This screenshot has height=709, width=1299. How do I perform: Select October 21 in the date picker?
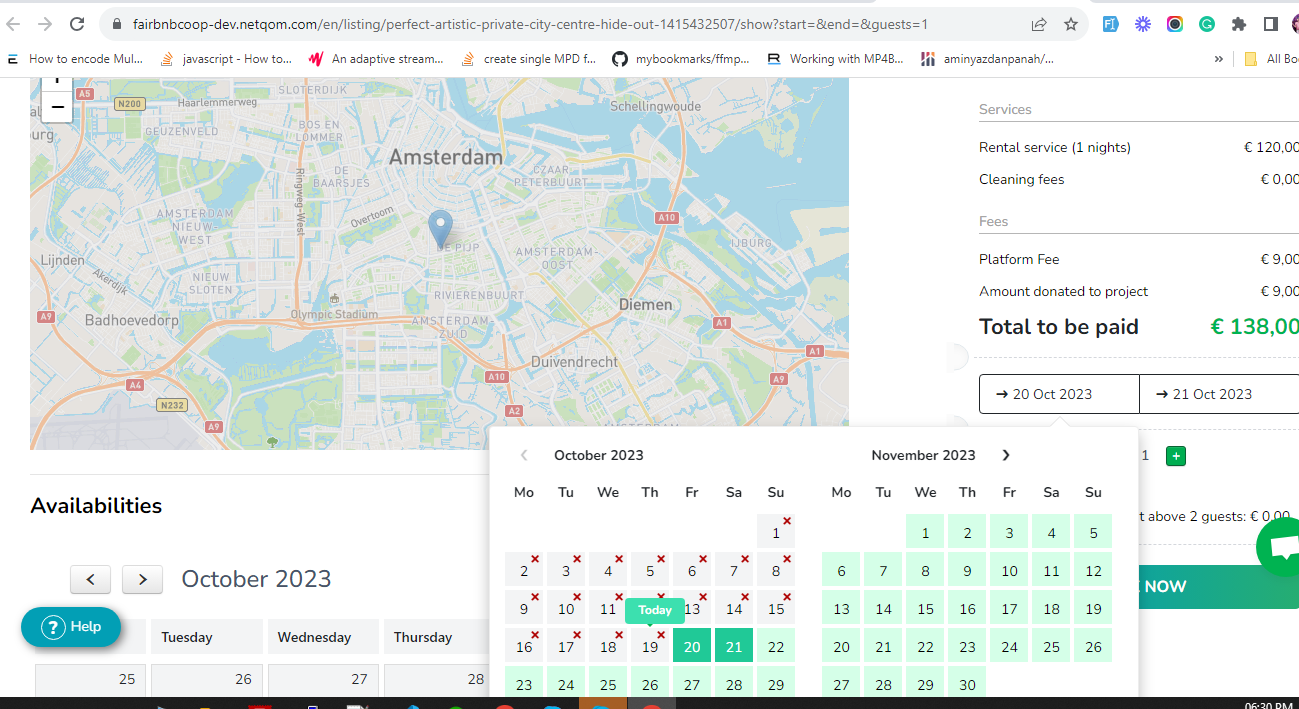734,647
